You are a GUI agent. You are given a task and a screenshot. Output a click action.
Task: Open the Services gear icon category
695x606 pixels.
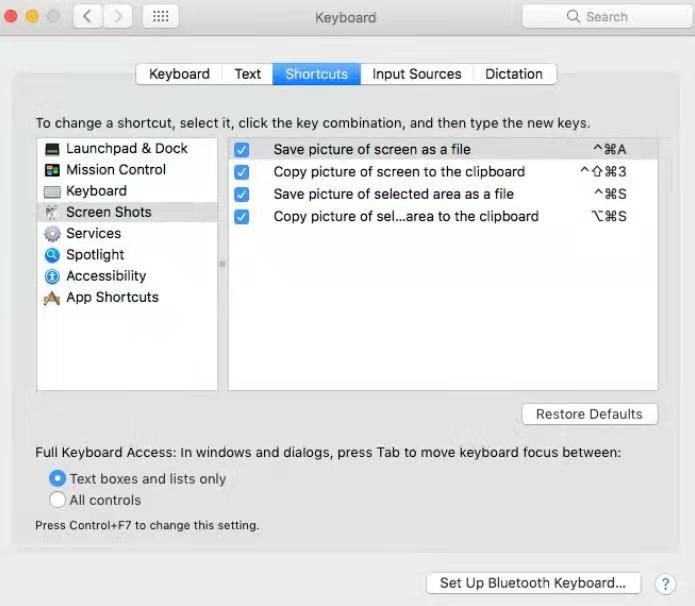coord(52,234)
